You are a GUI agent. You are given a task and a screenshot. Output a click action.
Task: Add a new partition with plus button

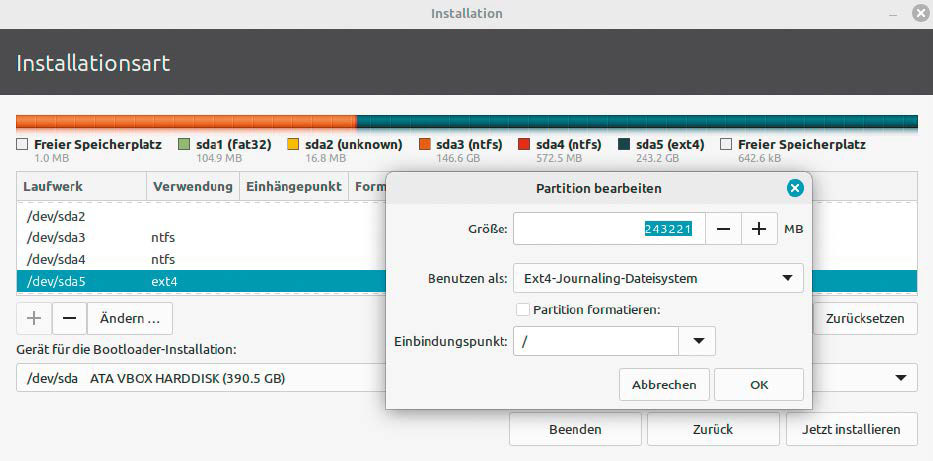[x=34, y=318]
